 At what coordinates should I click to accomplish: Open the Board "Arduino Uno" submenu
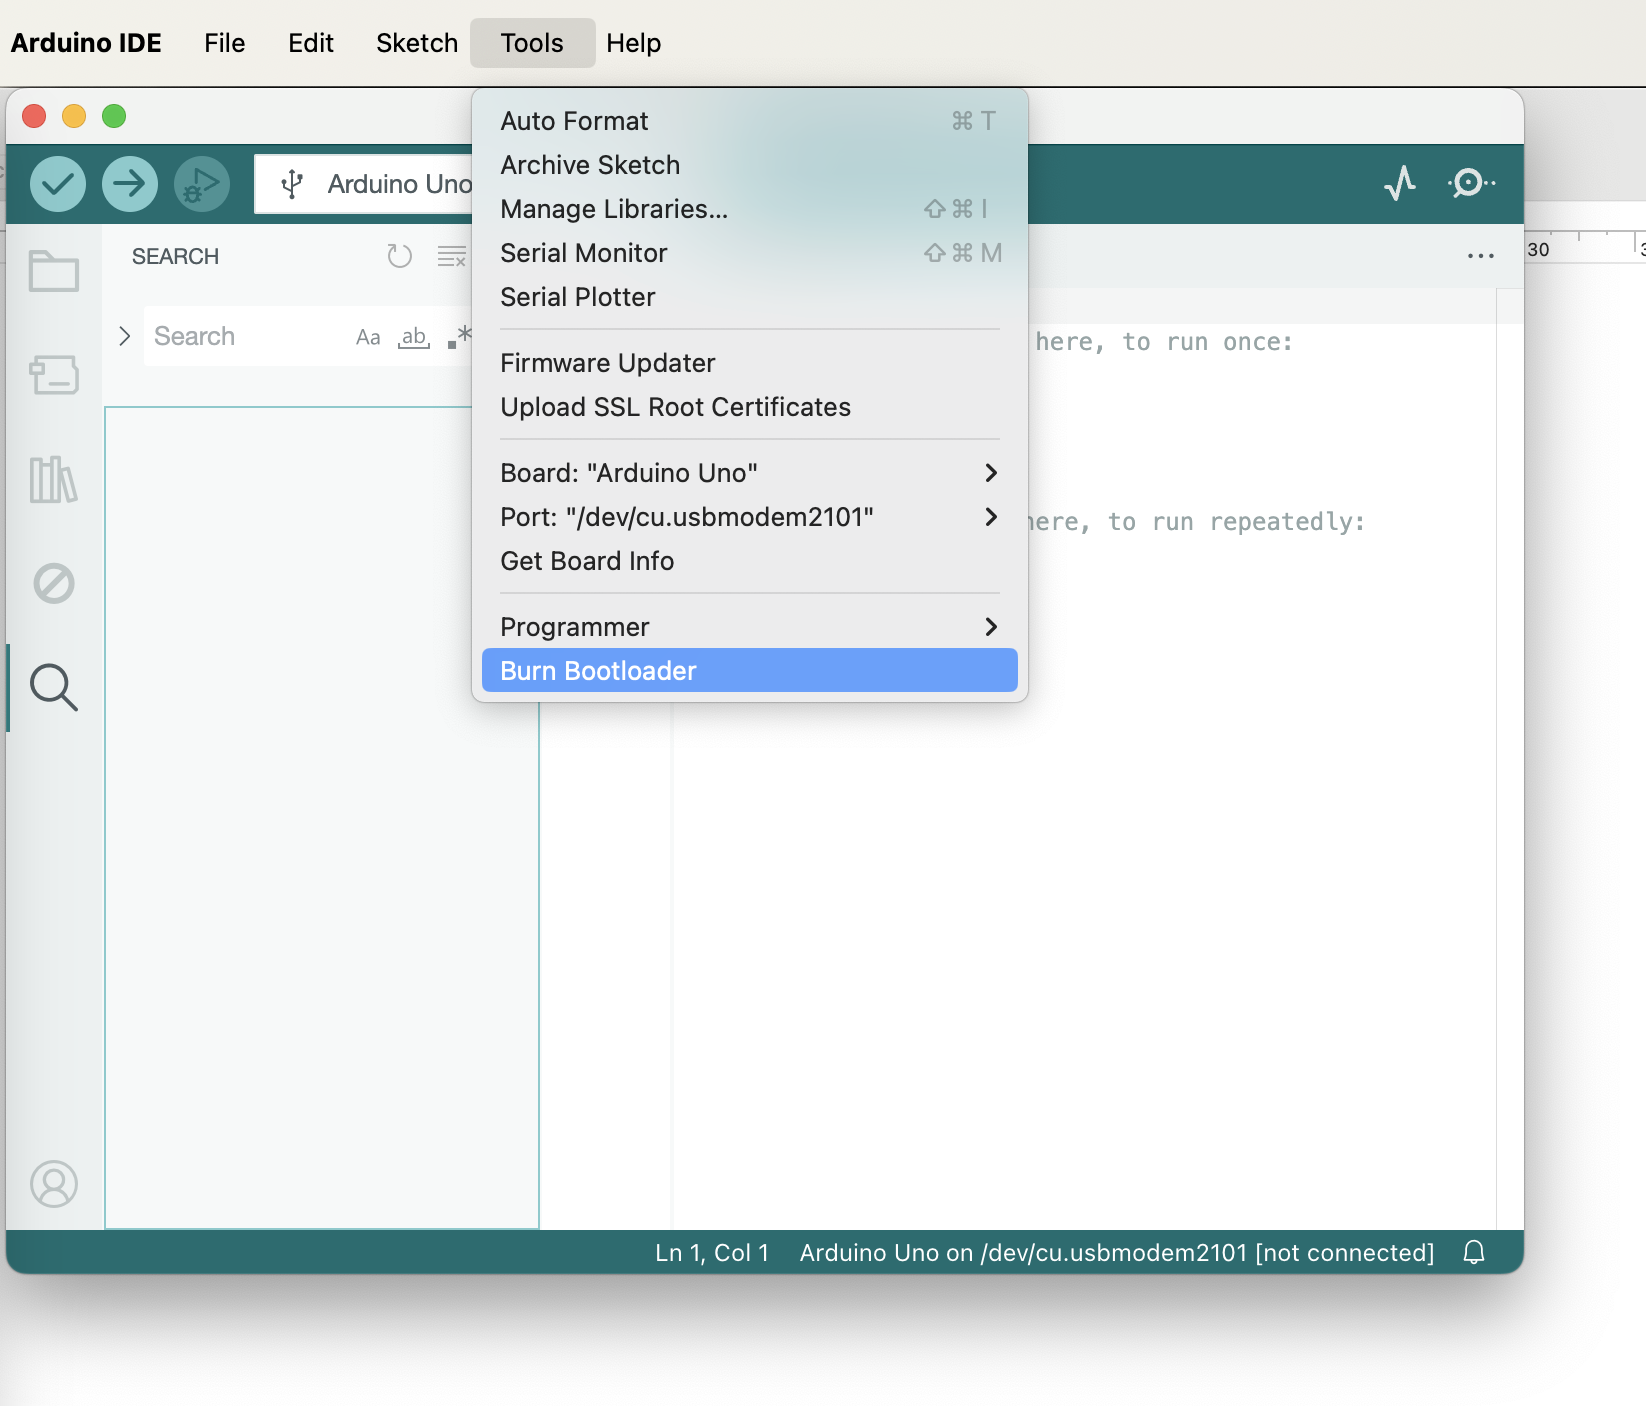coord(749,473)
